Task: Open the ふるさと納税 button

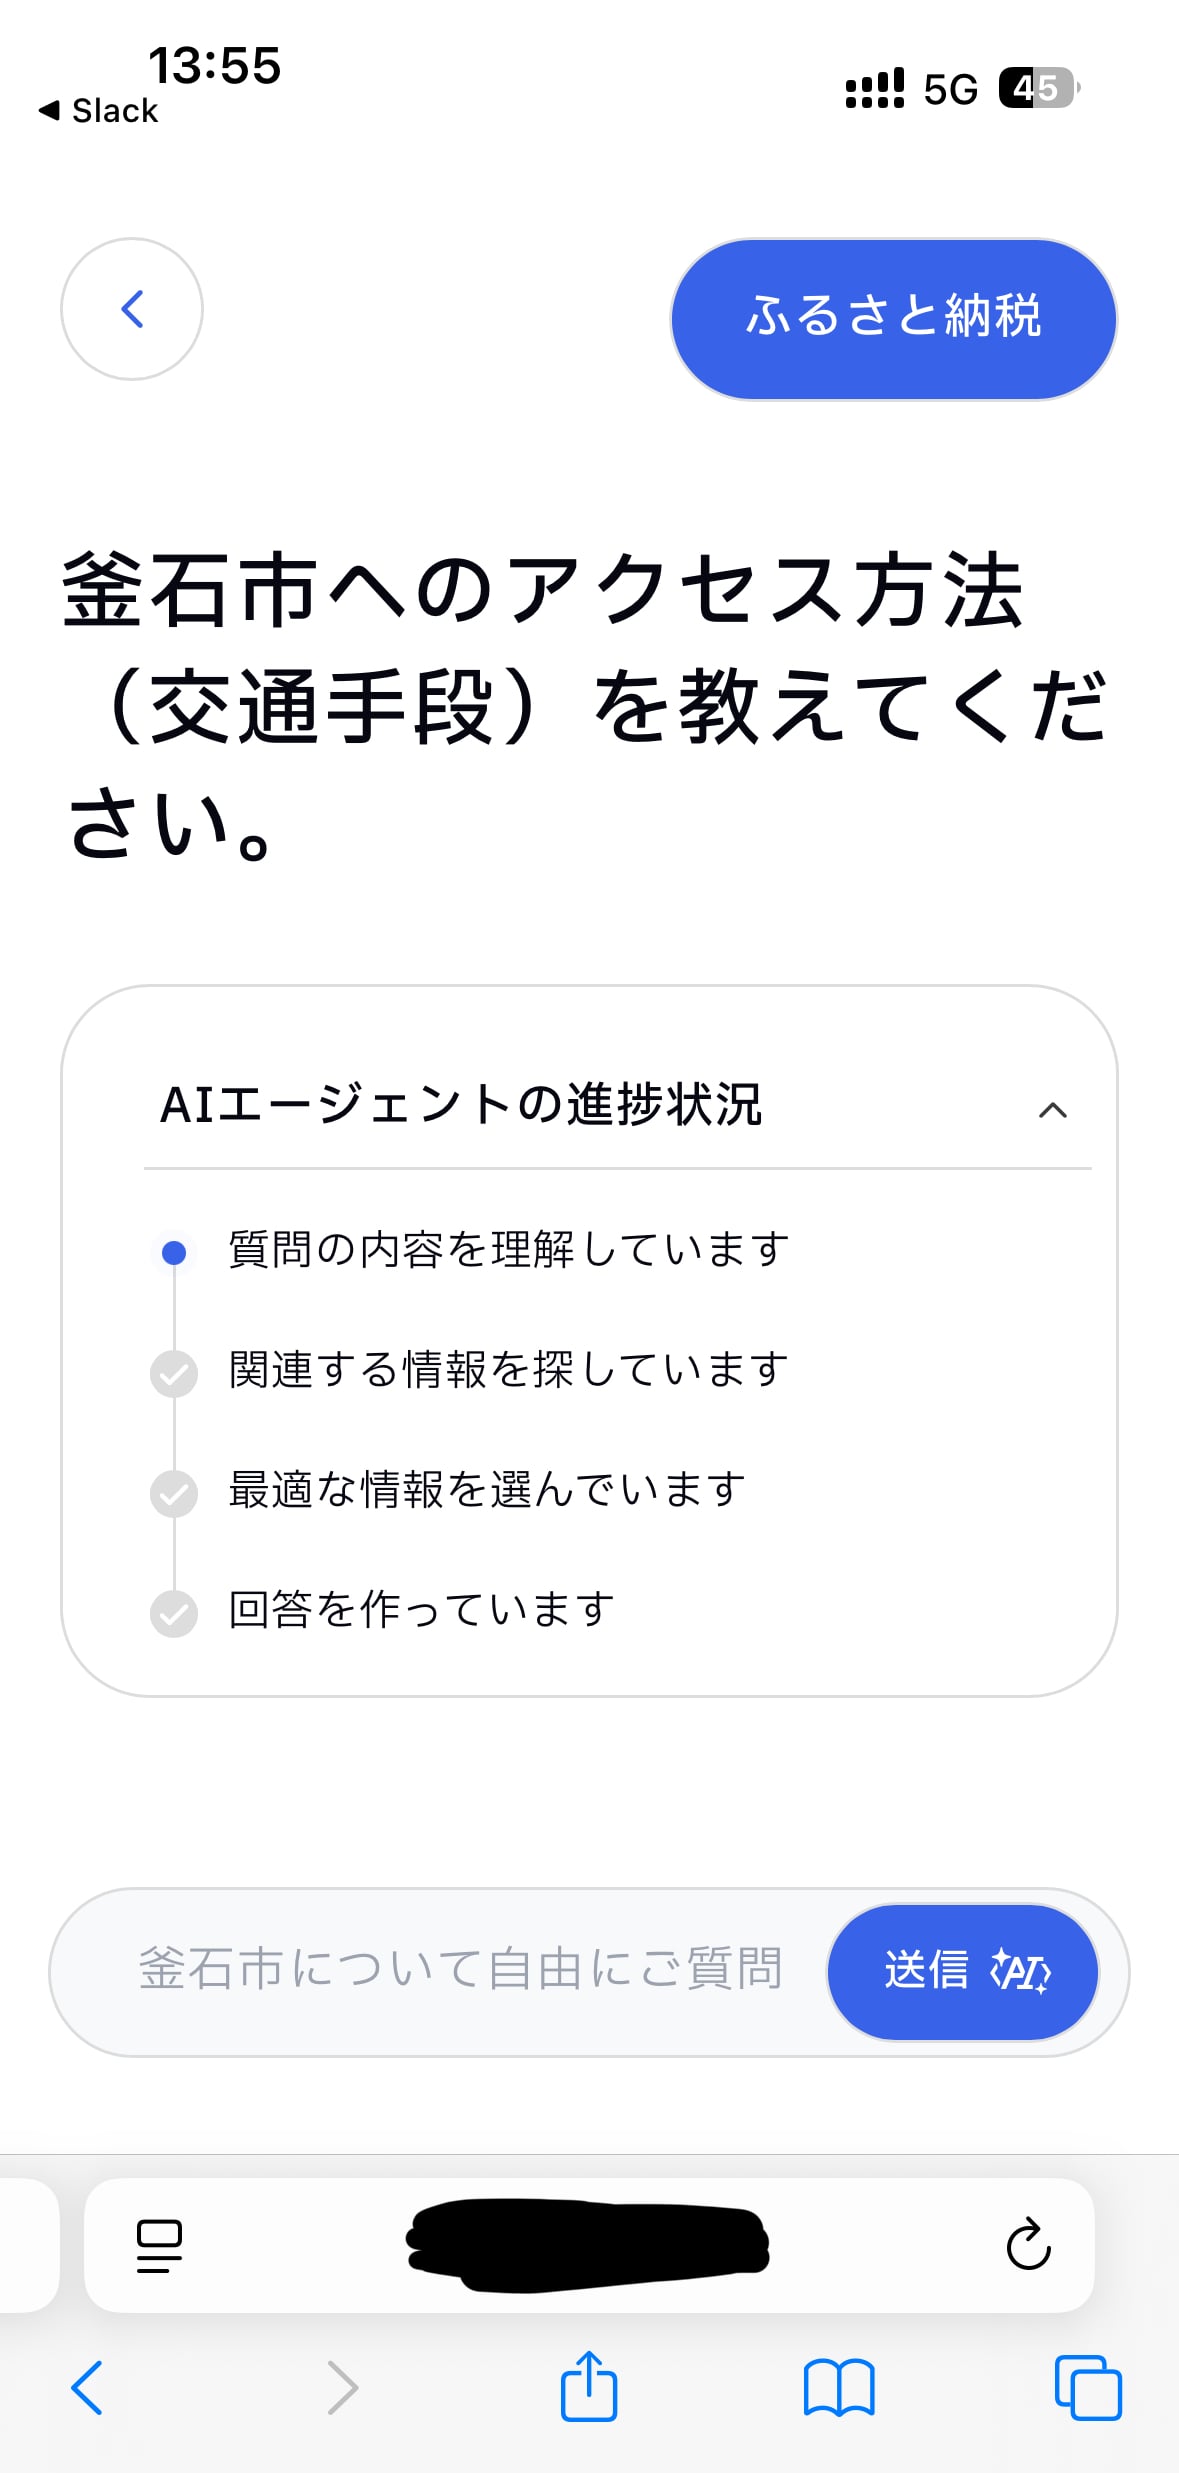Action: click(x=893, y=318)
